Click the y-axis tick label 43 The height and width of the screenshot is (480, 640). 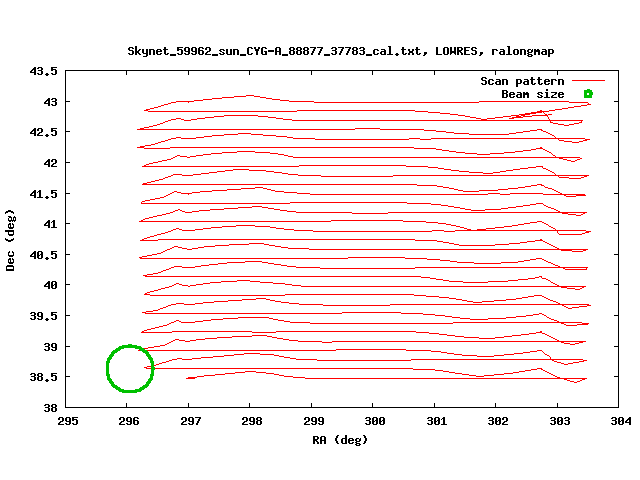coord(51,102)
